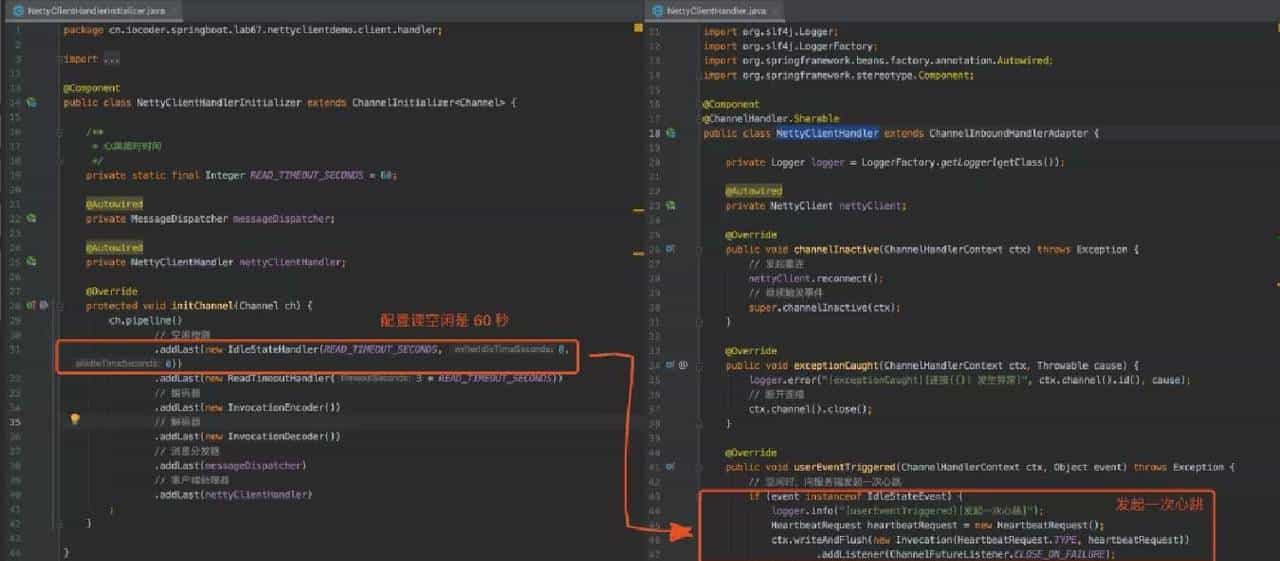The image size is (1280, 561).
Task: Click the yellow warning stripe at top of left editor scrollbar
Action: [x=636, y=28]
